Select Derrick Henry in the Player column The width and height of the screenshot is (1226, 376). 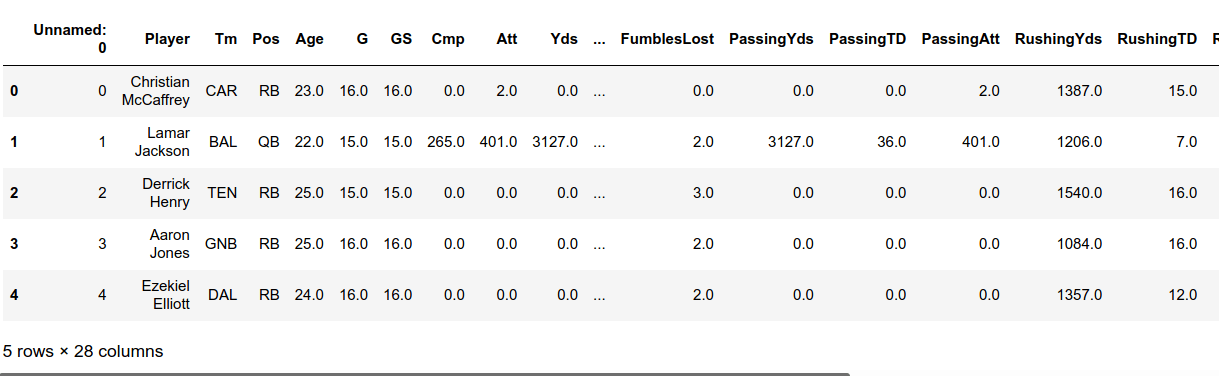[166, 193]
